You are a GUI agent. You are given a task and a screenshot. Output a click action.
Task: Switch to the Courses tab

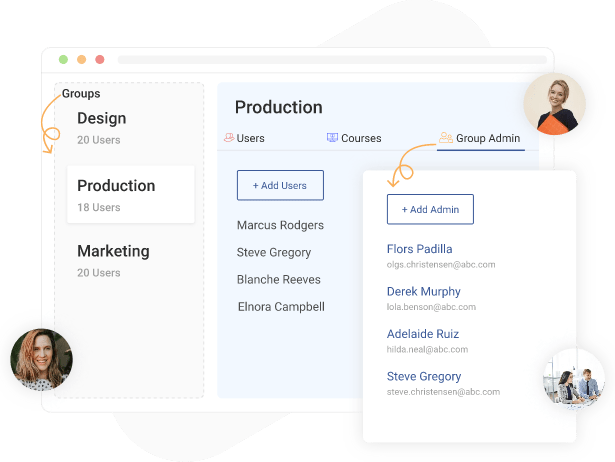pyautogui.click(x=361, y=138)
